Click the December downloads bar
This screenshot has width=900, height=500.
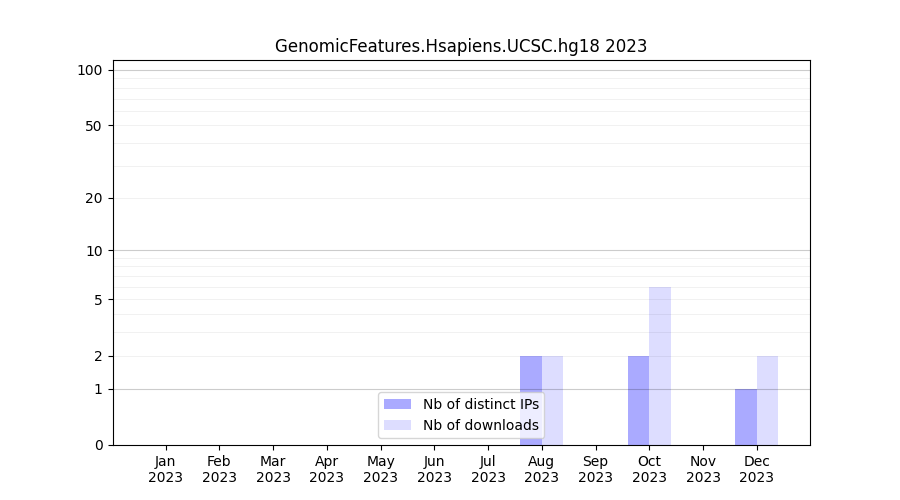767,400
